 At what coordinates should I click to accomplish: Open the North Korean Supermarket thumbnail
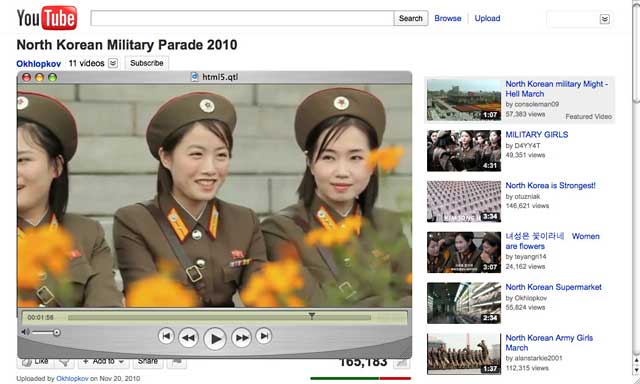click(x=464, y=303)
